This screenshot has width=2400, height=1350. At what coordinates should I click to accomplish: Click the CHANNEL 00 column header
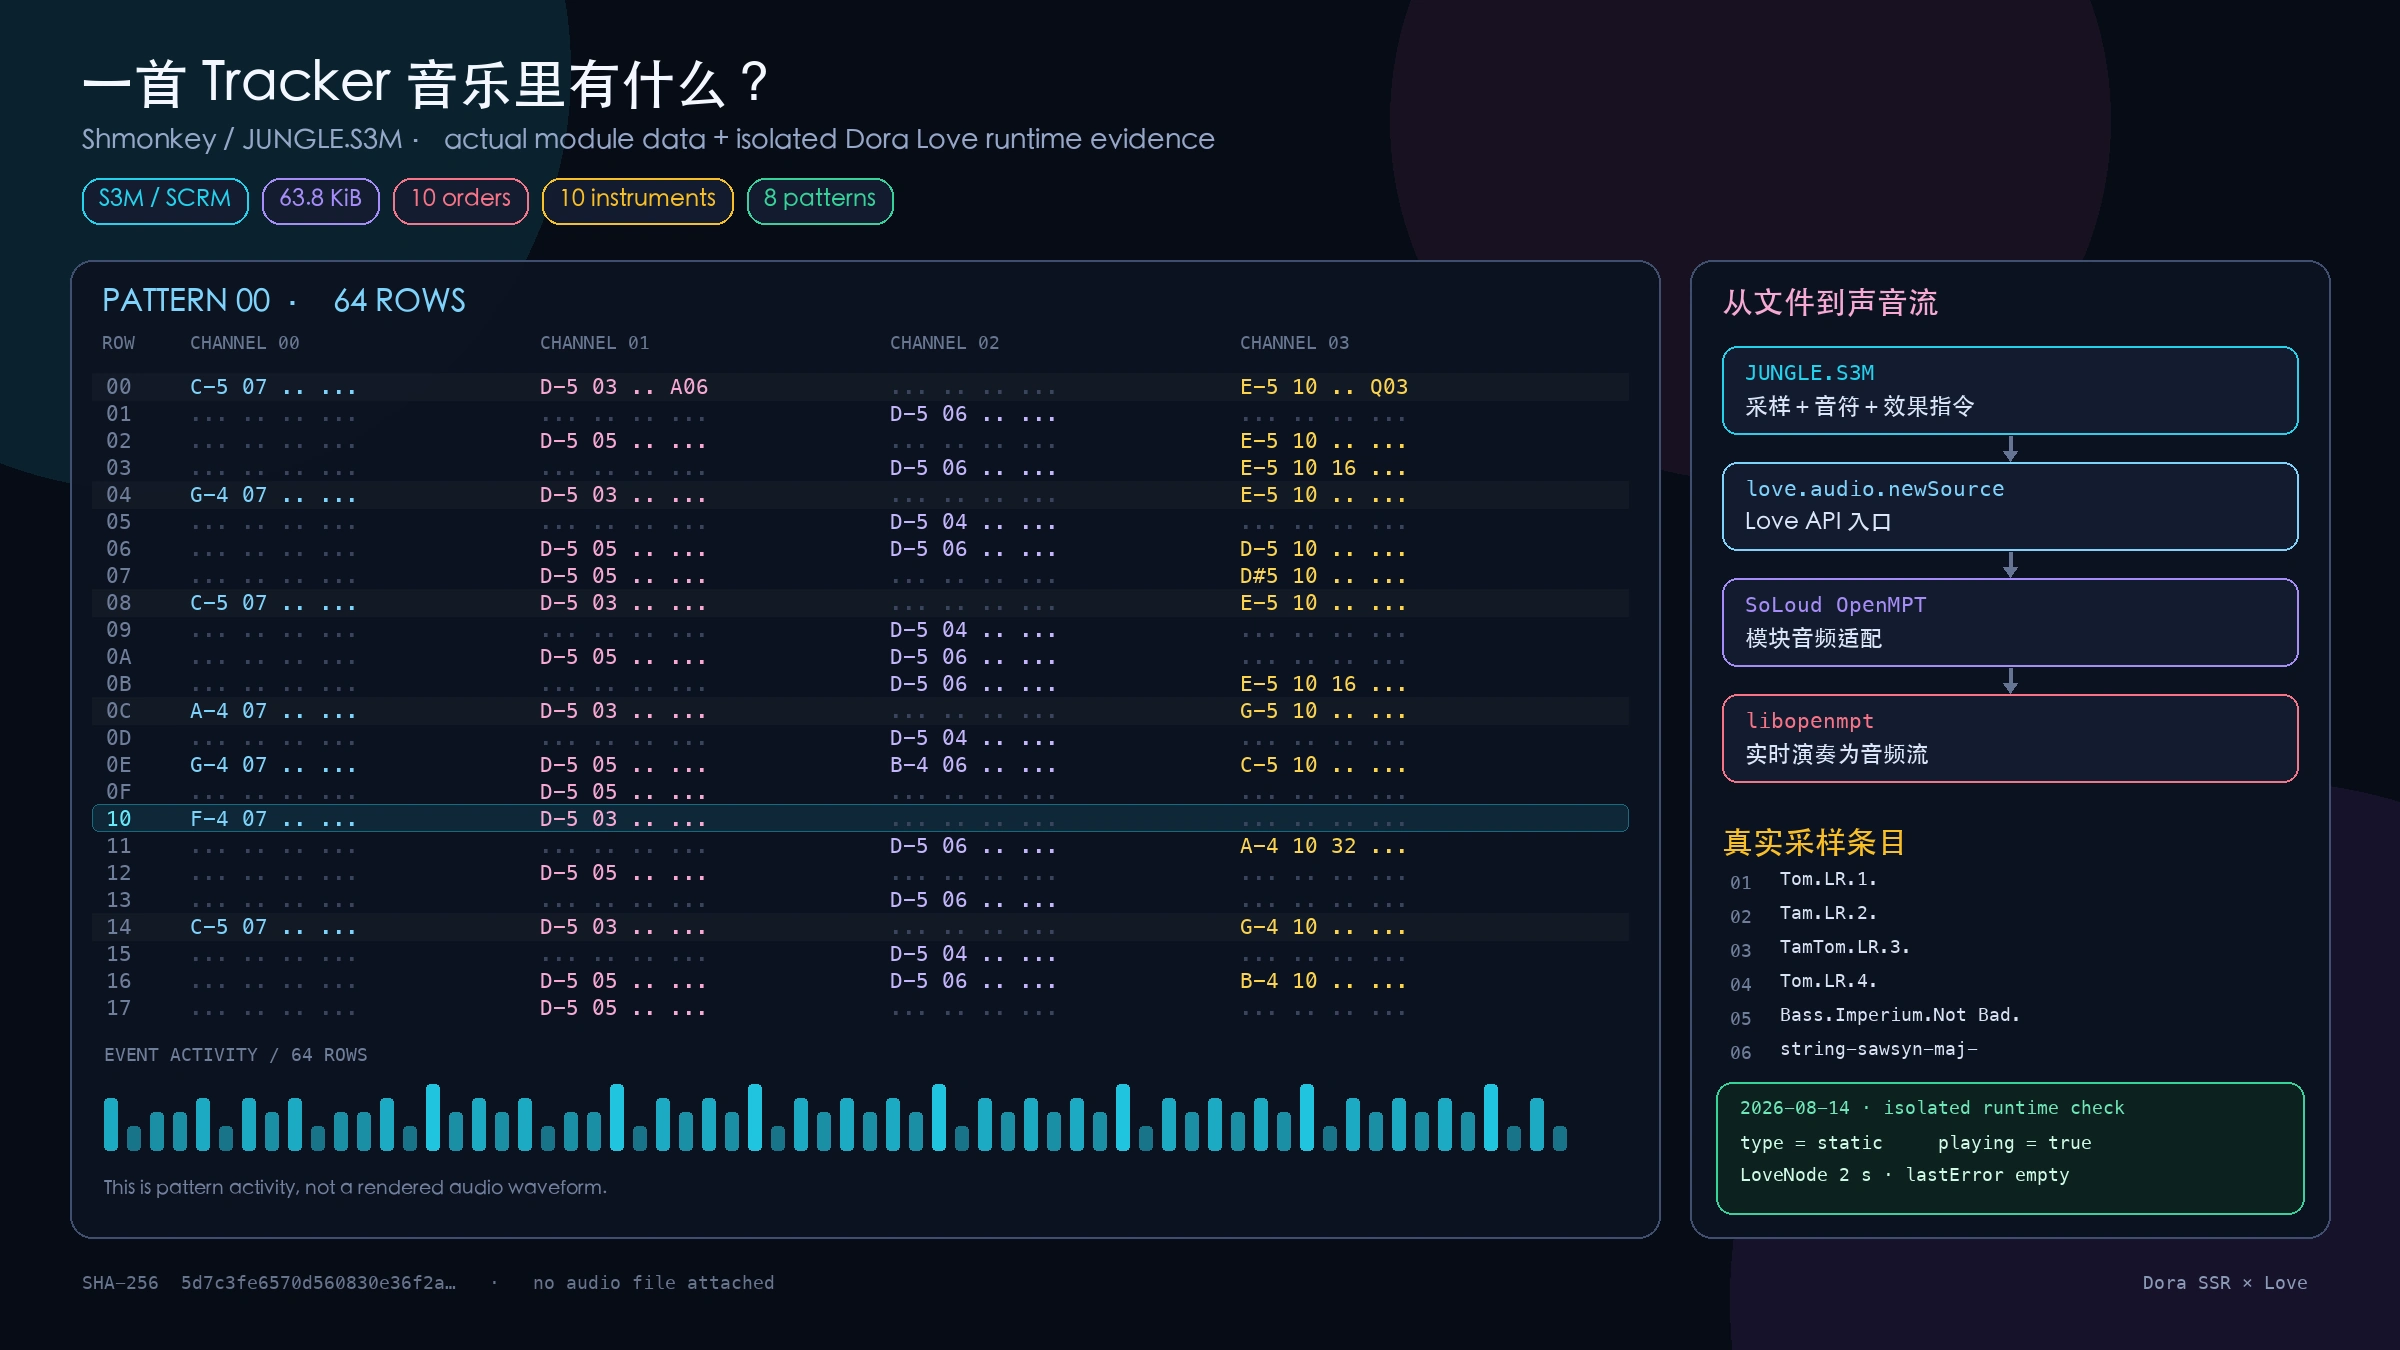245,343
